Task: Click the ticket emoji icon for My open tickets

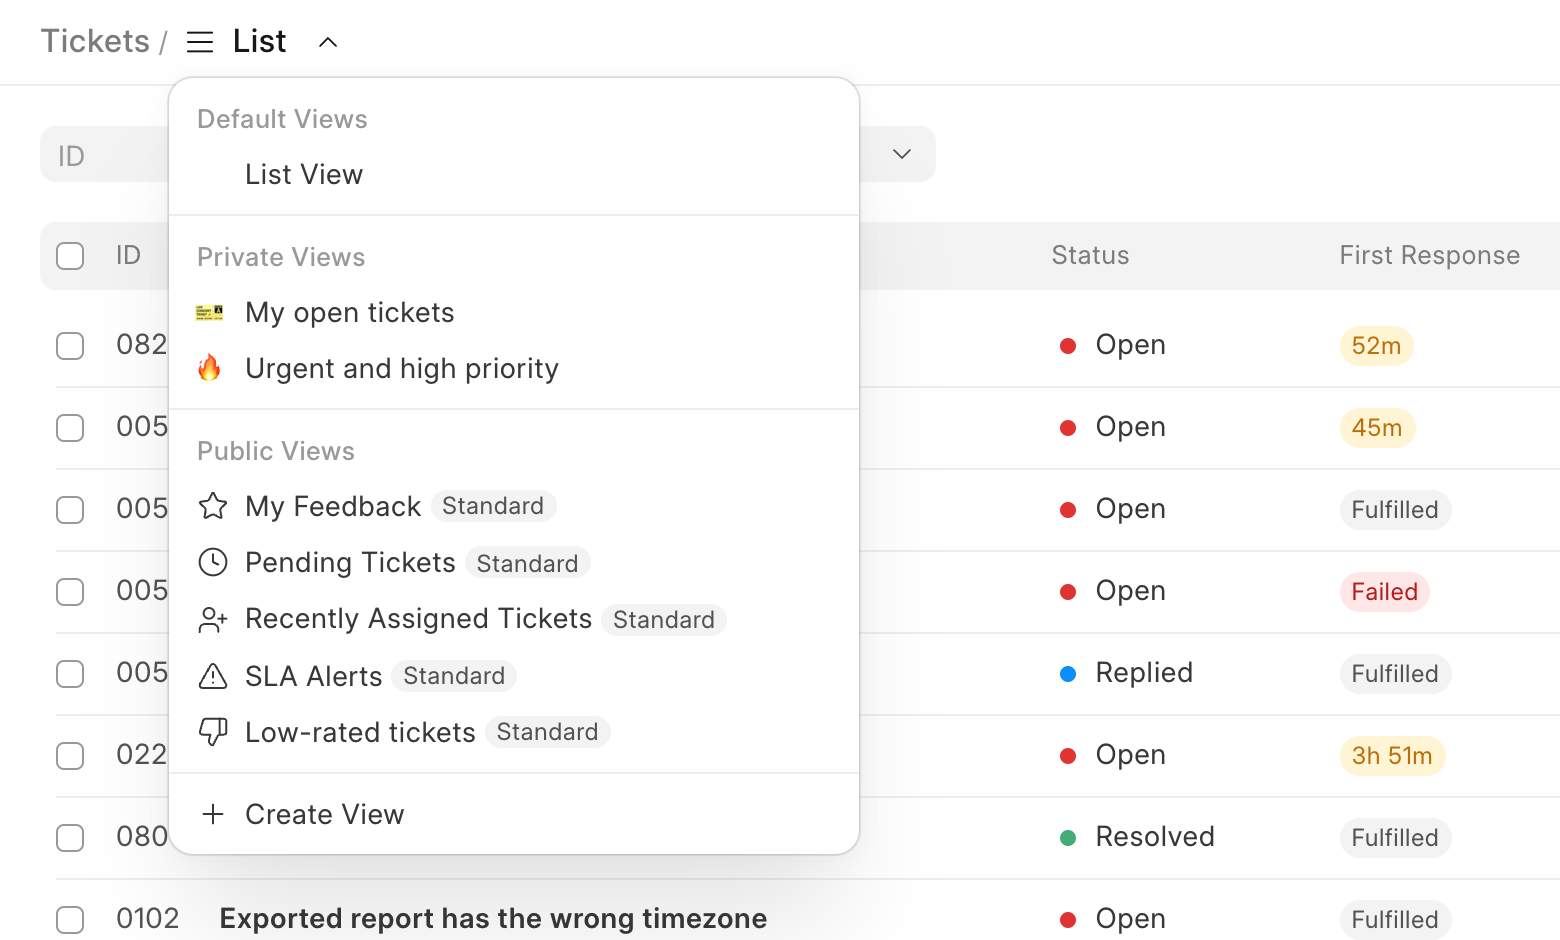Action: (210, 313)
